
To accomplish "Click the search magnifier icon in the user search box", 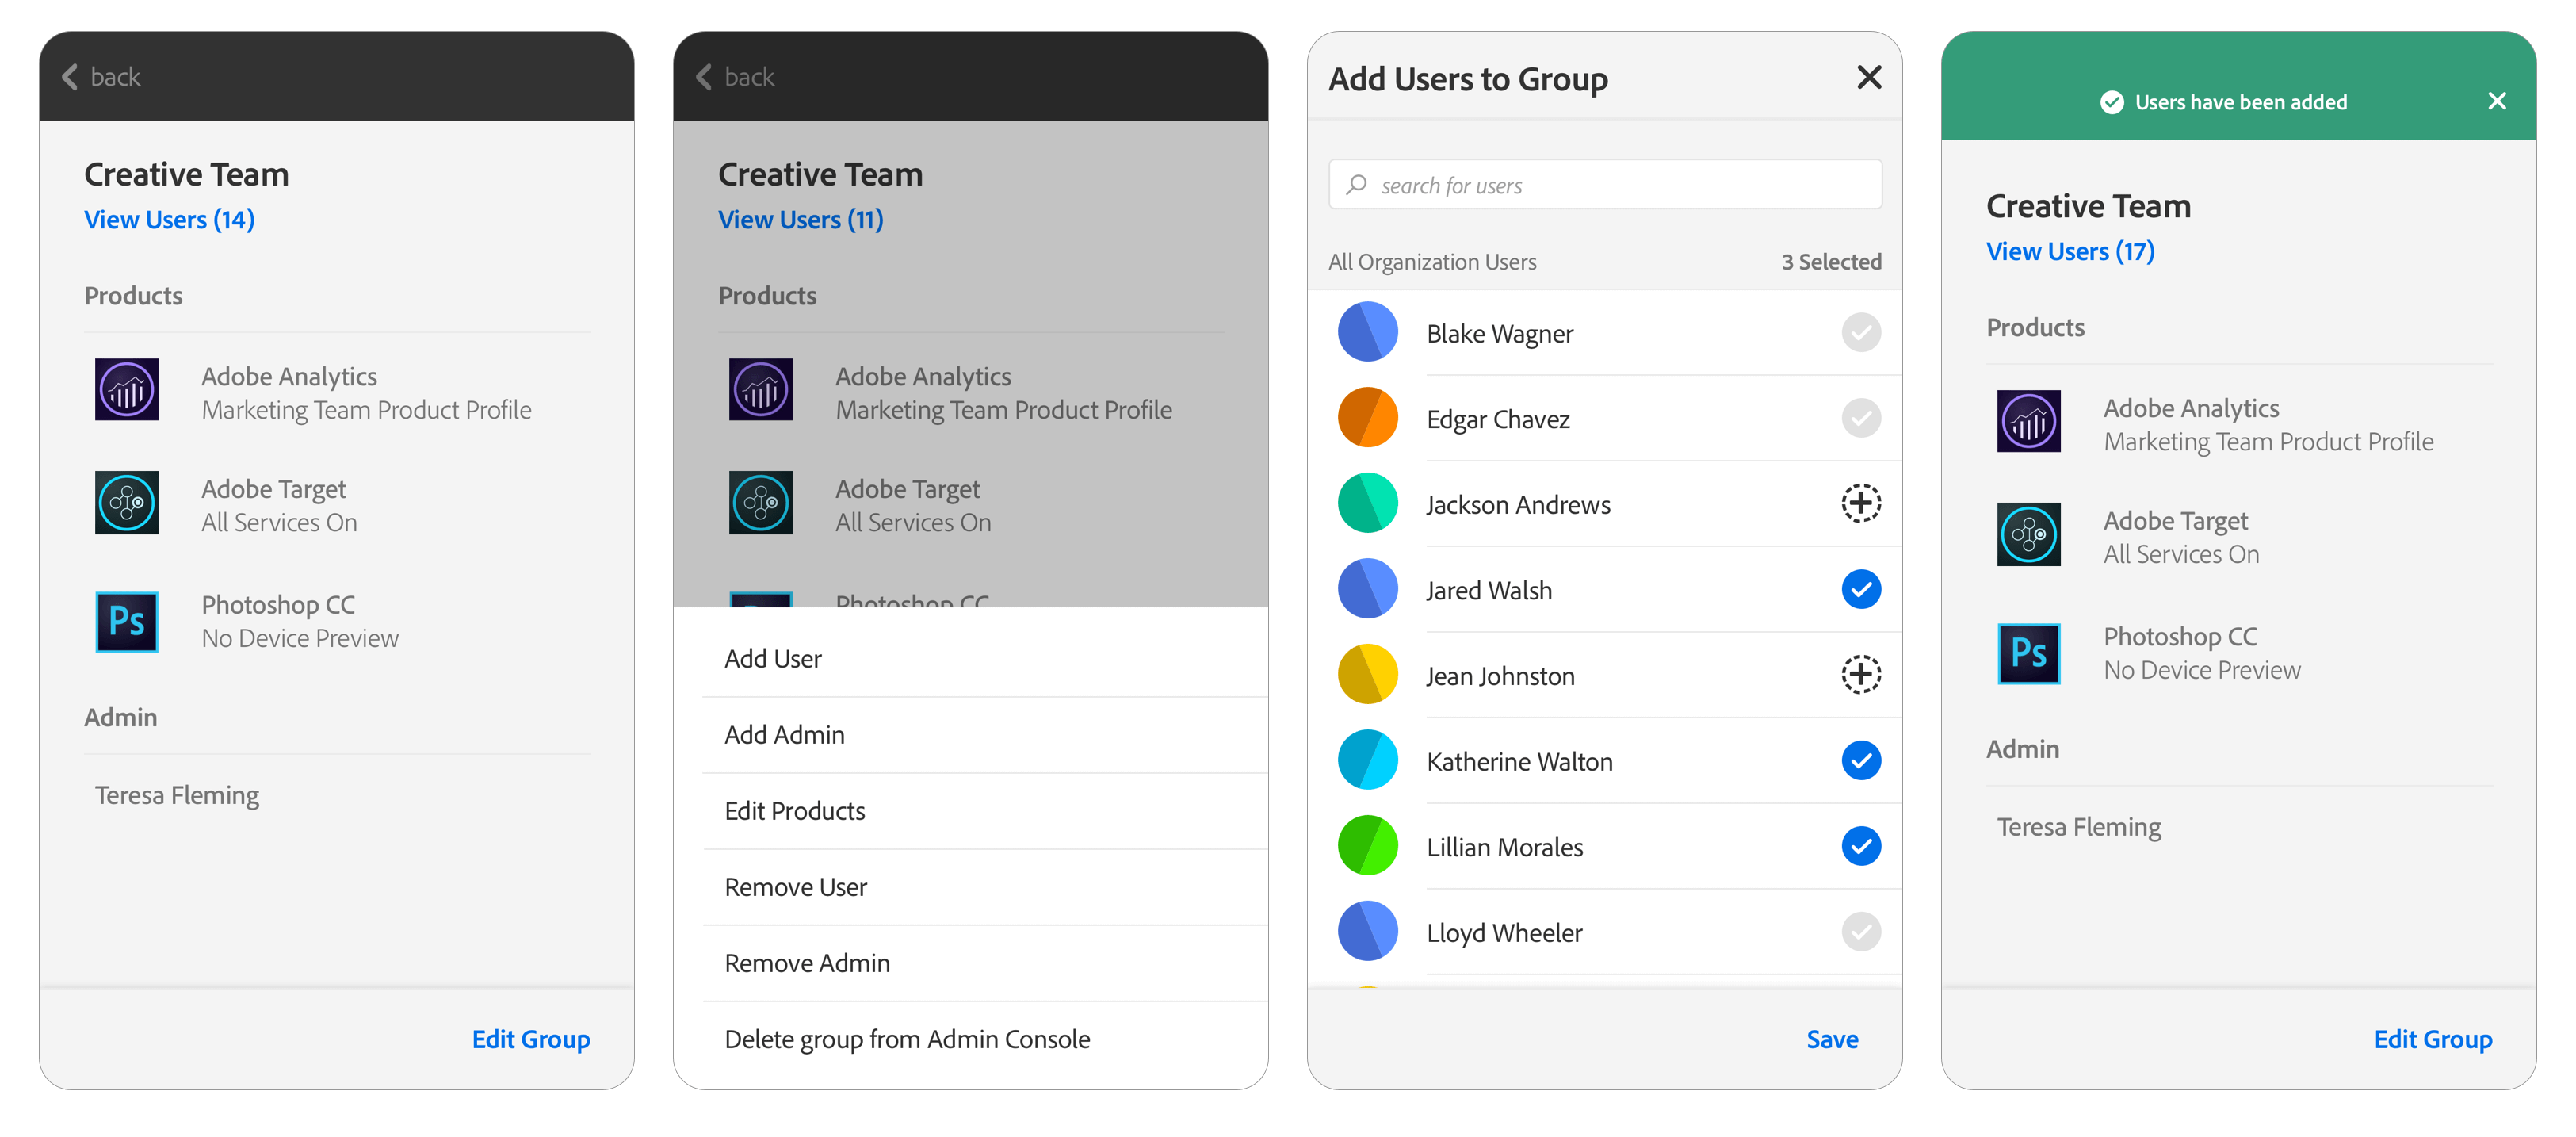I will pos(1356,185).
